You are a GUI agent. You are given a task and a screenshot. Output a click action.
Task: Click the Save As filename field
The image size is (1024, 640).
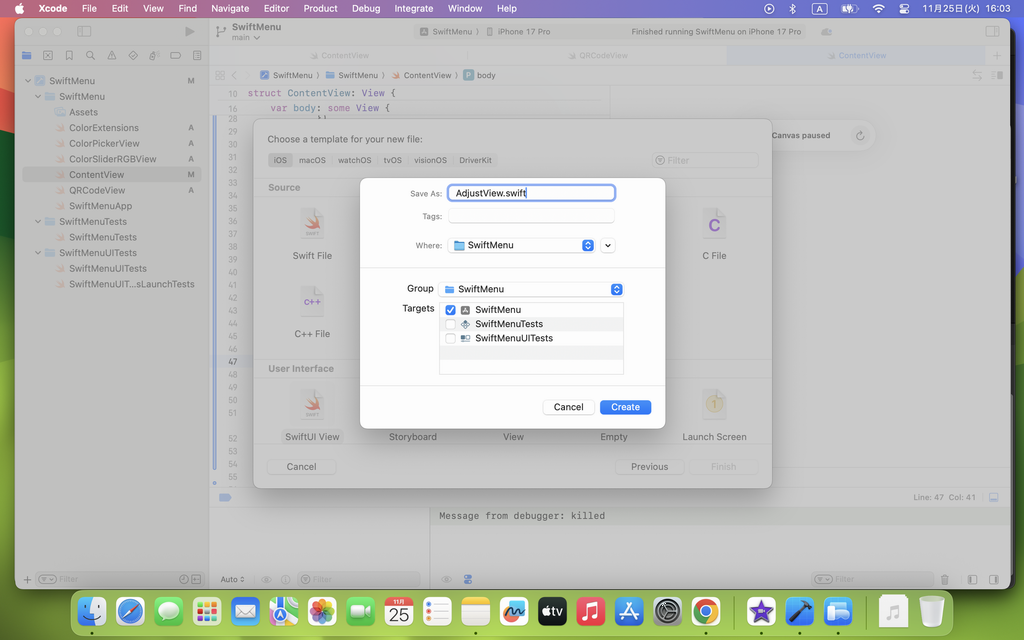[x=531, y=193]
